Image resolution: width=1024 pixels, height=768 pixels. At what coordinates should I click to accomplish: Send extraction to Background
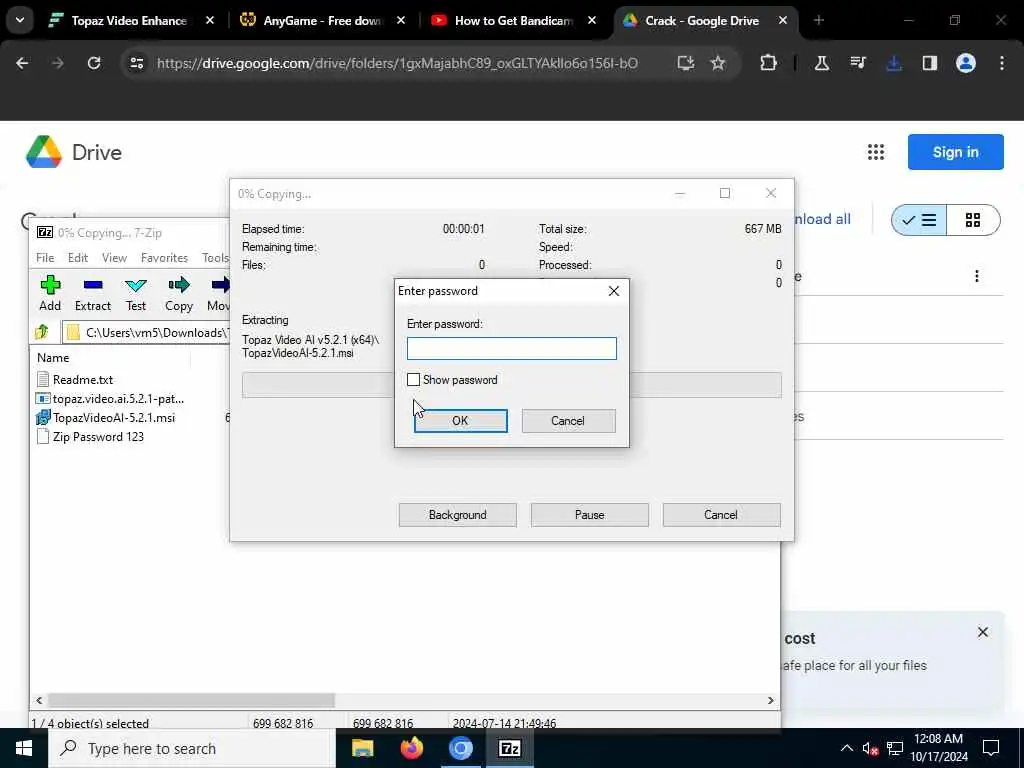click(x=457, y=515)
